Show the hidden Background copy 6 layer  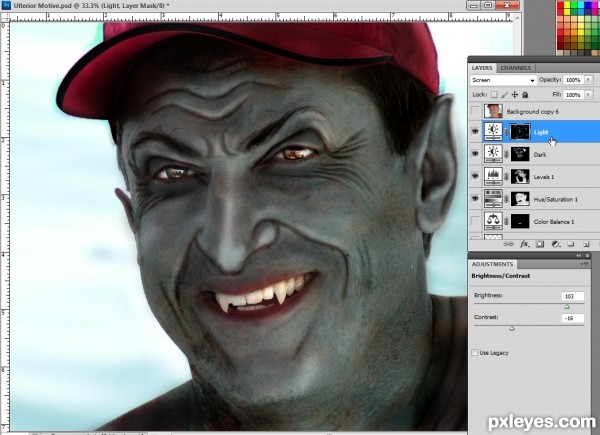[475, 111]
